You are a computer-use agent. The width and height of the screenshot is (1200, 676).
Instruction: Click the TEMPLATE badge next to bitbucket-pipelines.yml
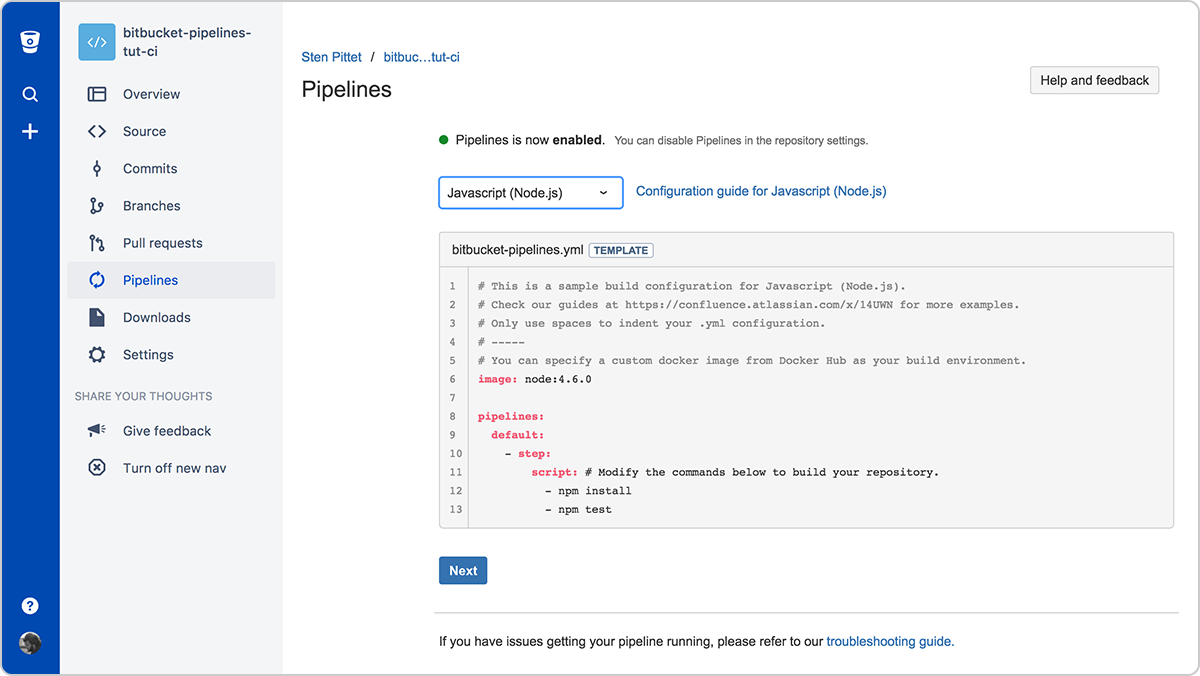coord(620,250)
